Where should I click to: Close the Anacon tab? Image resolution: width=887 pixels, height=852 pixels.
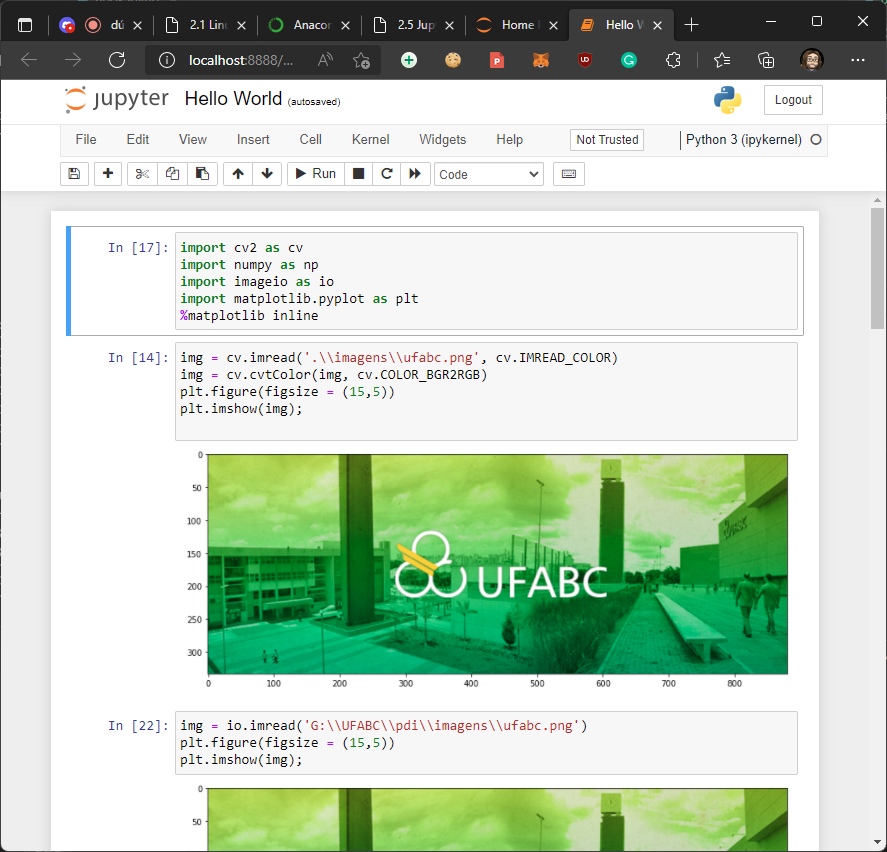346,25
